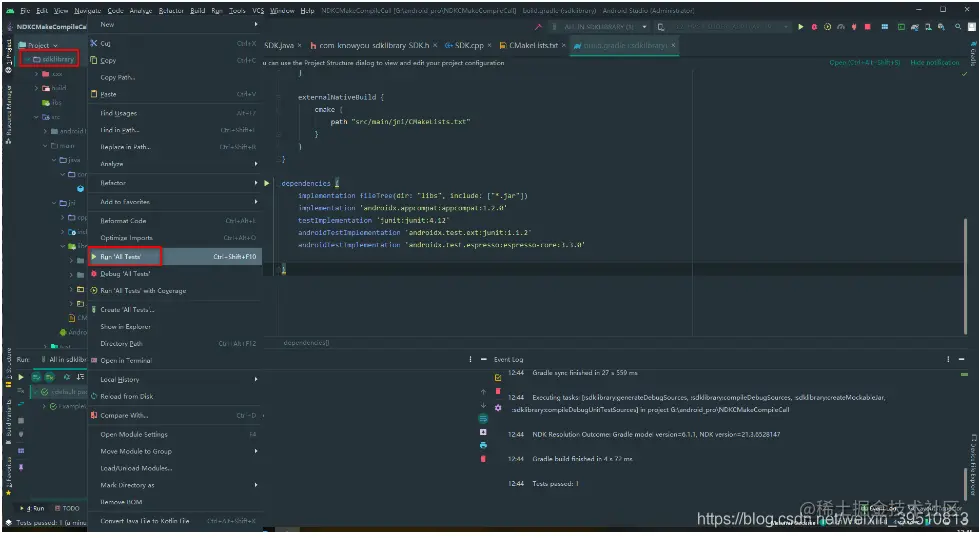Open Device File Explorer side panel
Image resolution: width=979 pixels, height=538 pixels.
point(973,465)
